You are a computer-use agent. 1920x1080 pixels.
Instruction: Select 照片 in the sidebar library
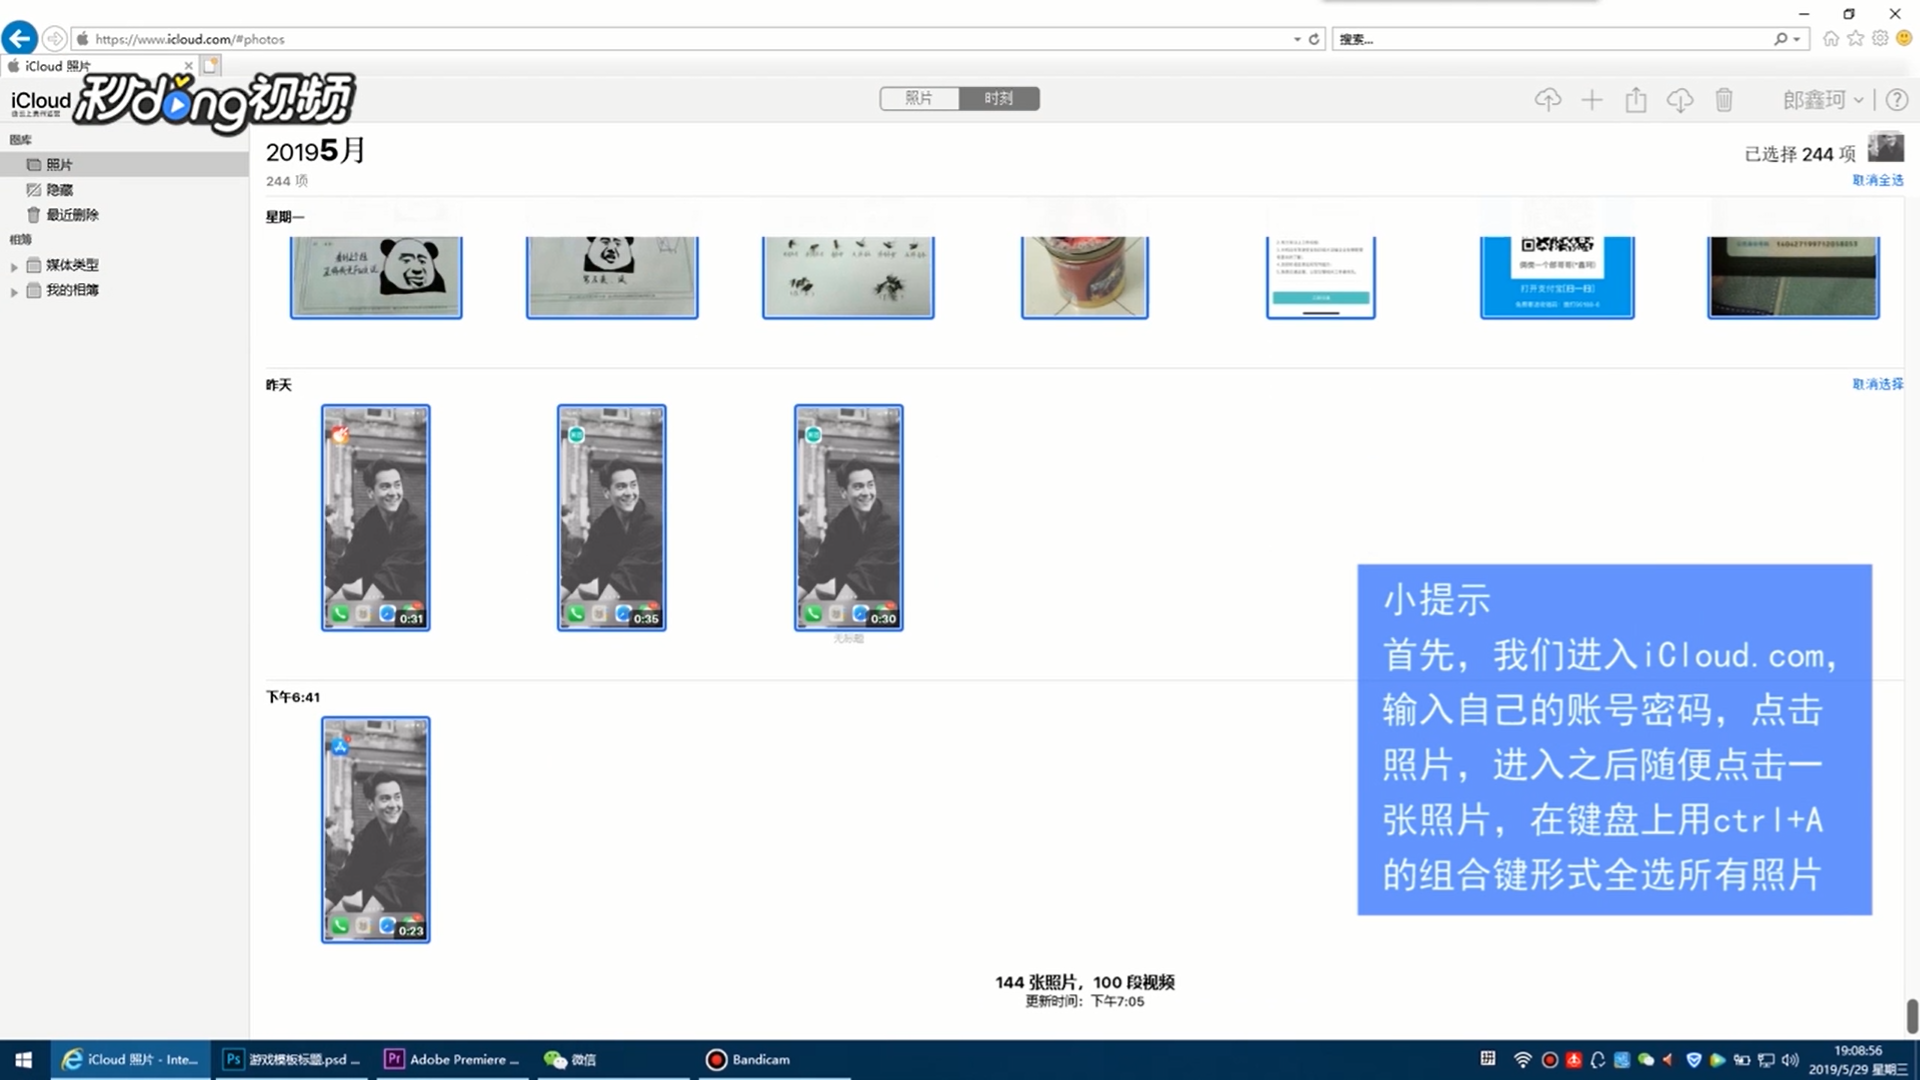pos(124,164)
